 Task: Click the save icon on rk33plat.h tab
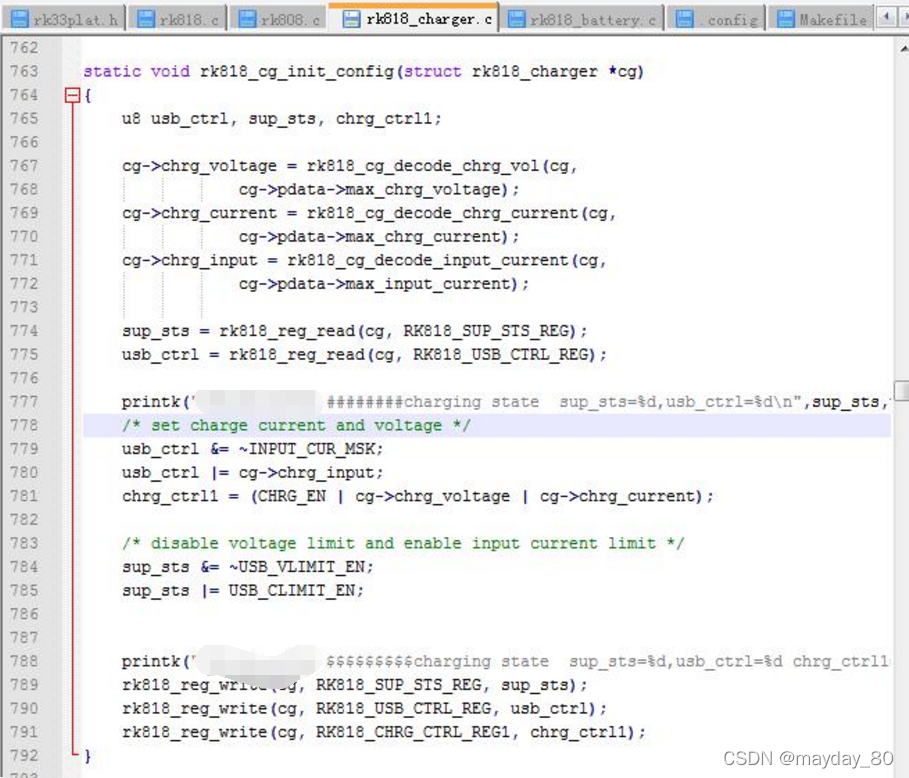pos(20,19)
